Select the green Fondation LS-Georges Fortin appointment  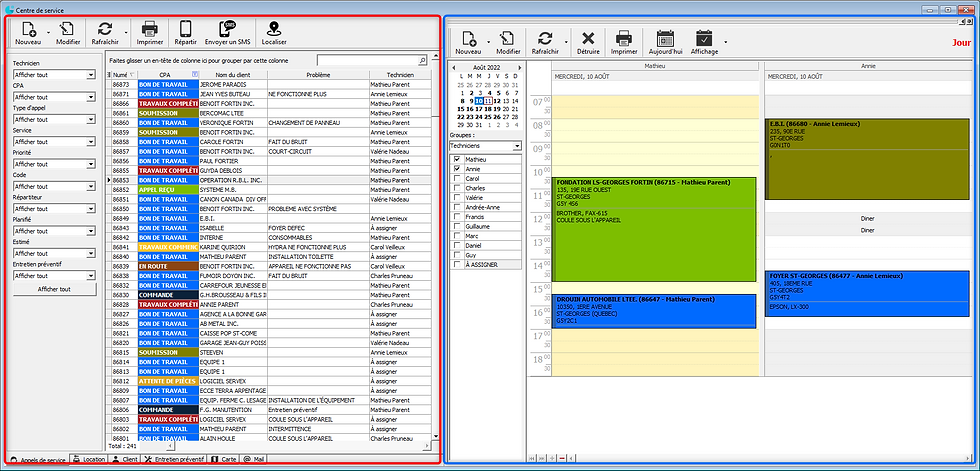pos(654,230)
